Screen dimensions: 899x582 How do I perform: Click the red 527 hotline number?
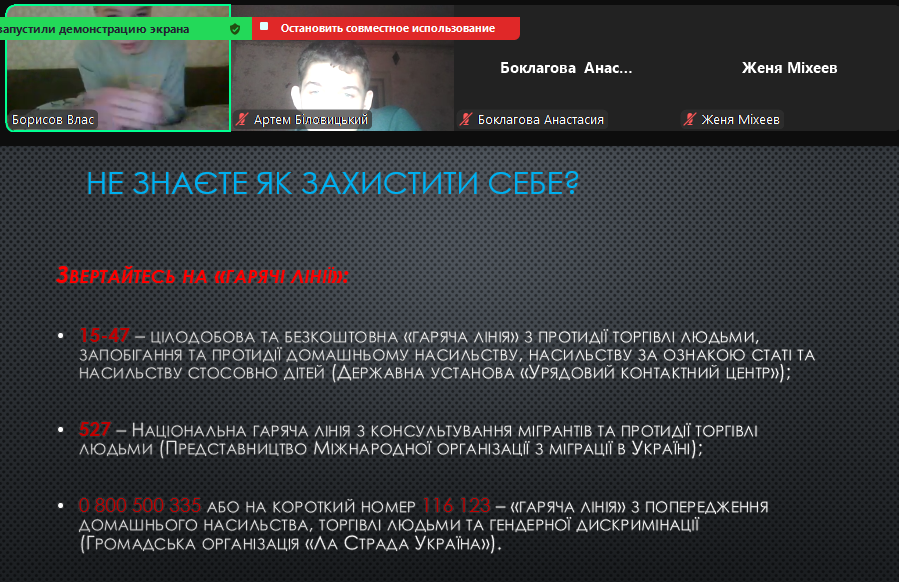pos(95,429)
